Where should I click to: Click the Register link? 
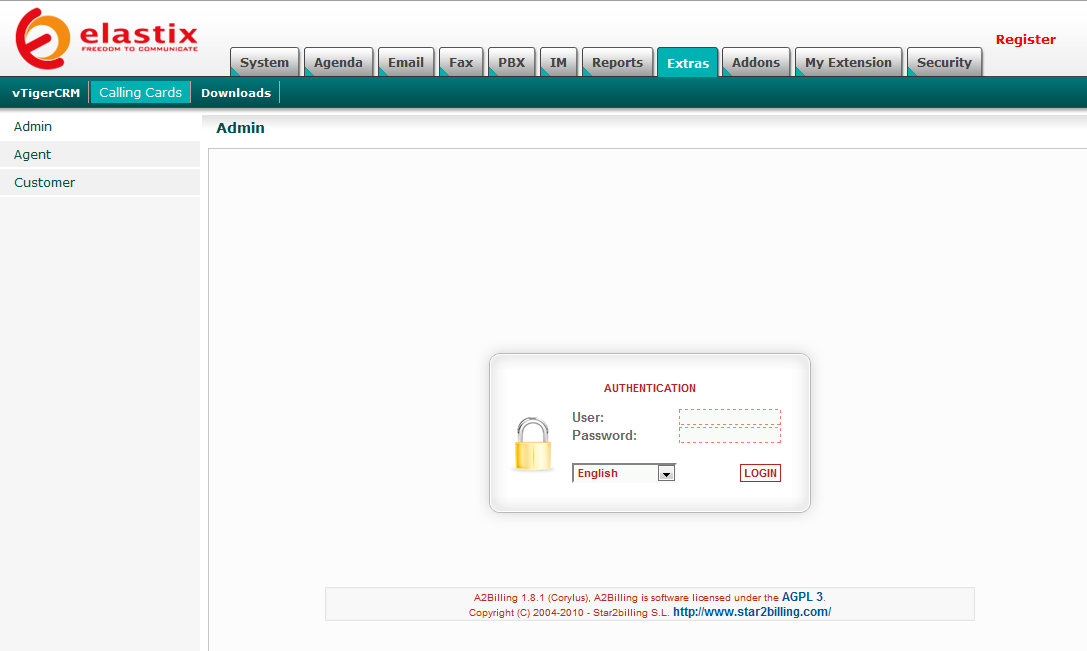click(x=1025, y=40)
